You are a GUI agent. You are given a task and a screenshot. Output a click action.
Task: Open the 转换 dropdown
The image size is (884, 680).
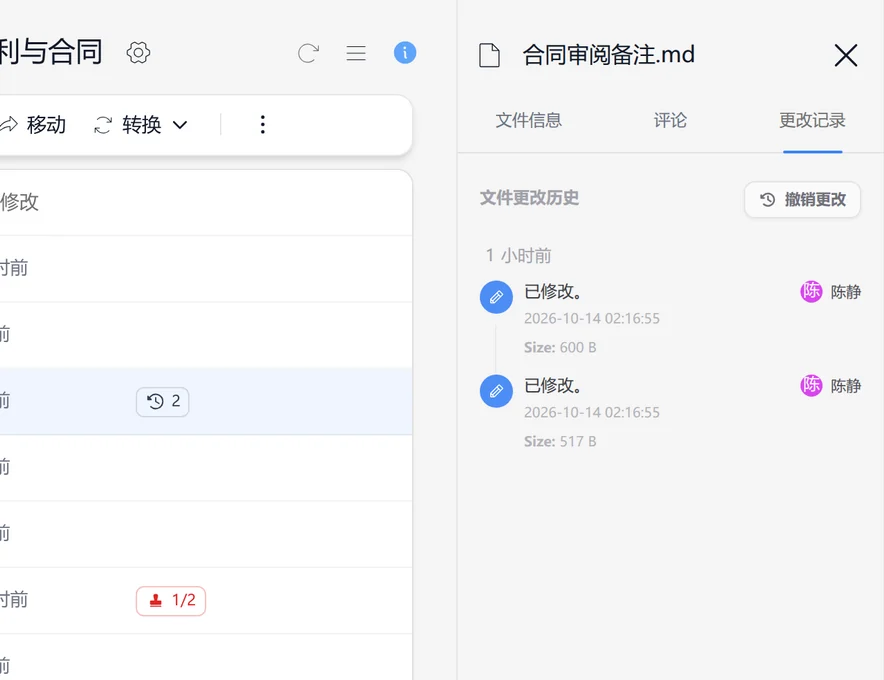coord(141,125)
